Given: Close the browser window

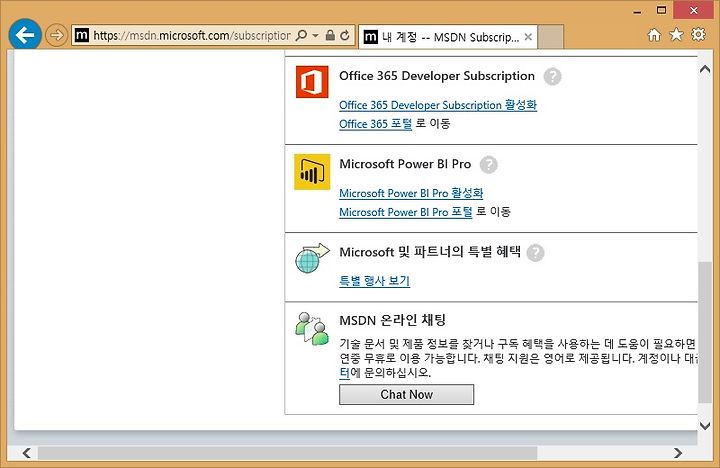Looking at the screenshot, I should tap(694, 10).
